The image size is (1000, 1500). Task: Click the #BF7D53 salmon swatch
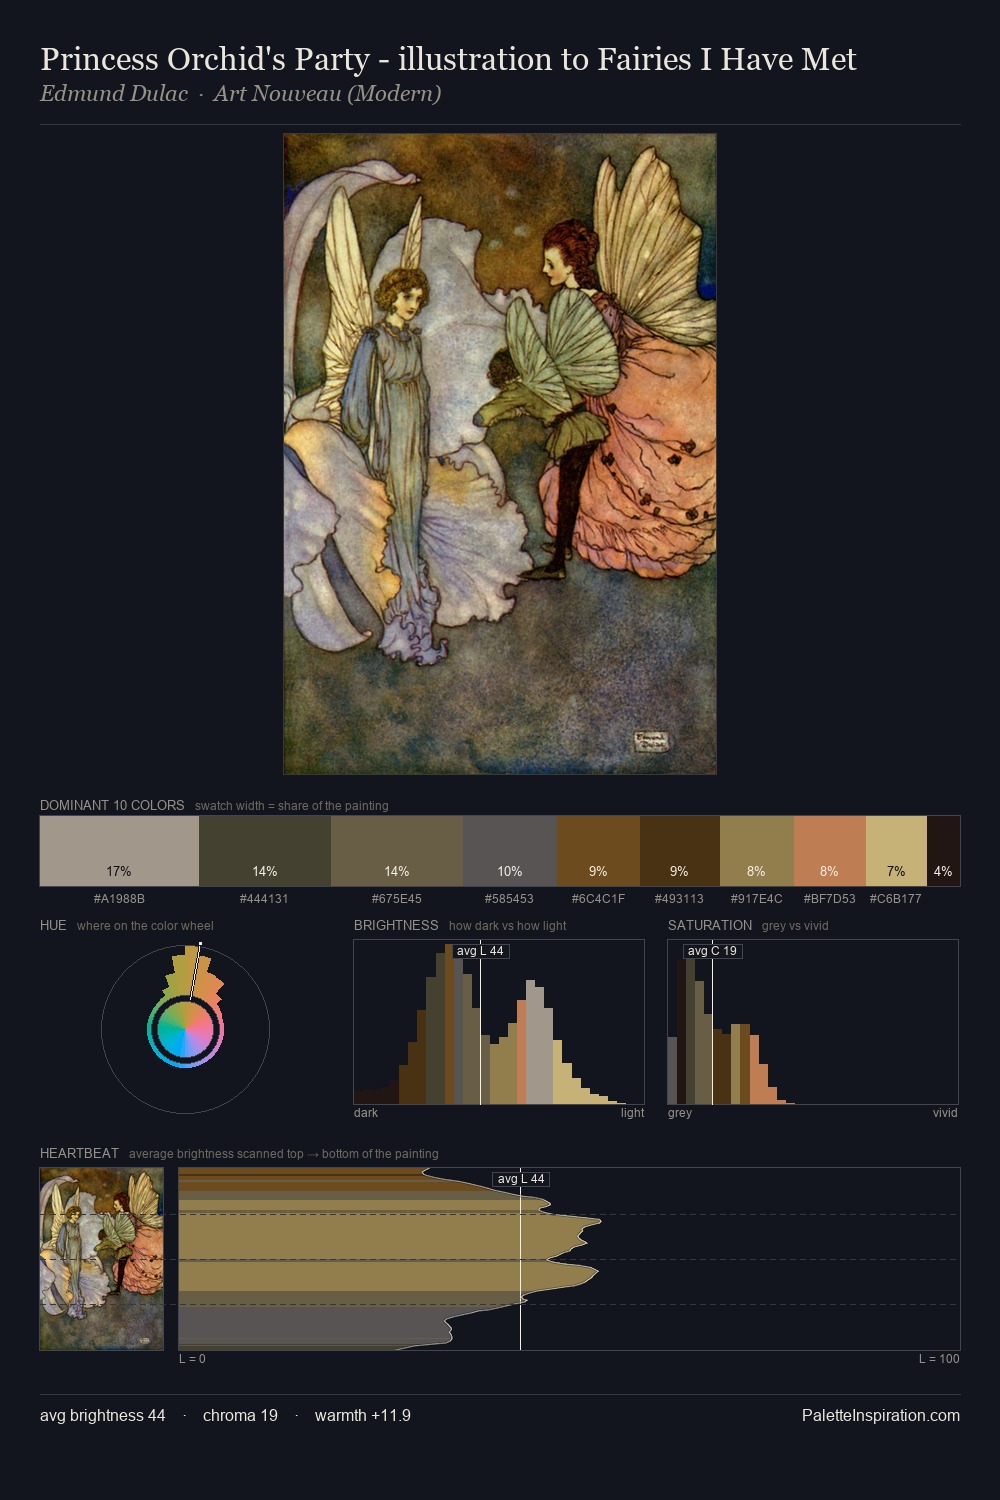[830, 851]
